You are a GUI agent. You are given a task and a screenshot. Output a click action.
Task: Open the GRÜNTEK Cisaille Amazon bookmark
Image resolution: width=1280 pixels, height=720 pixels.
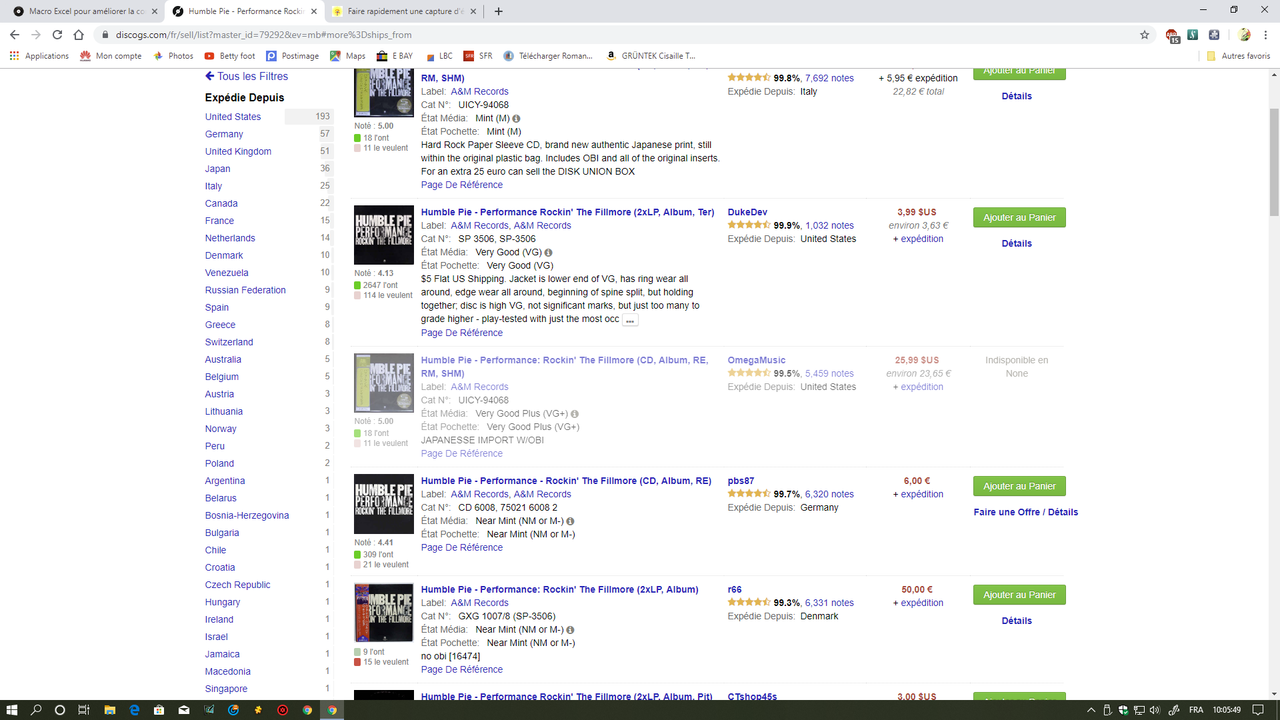[651, 56]
